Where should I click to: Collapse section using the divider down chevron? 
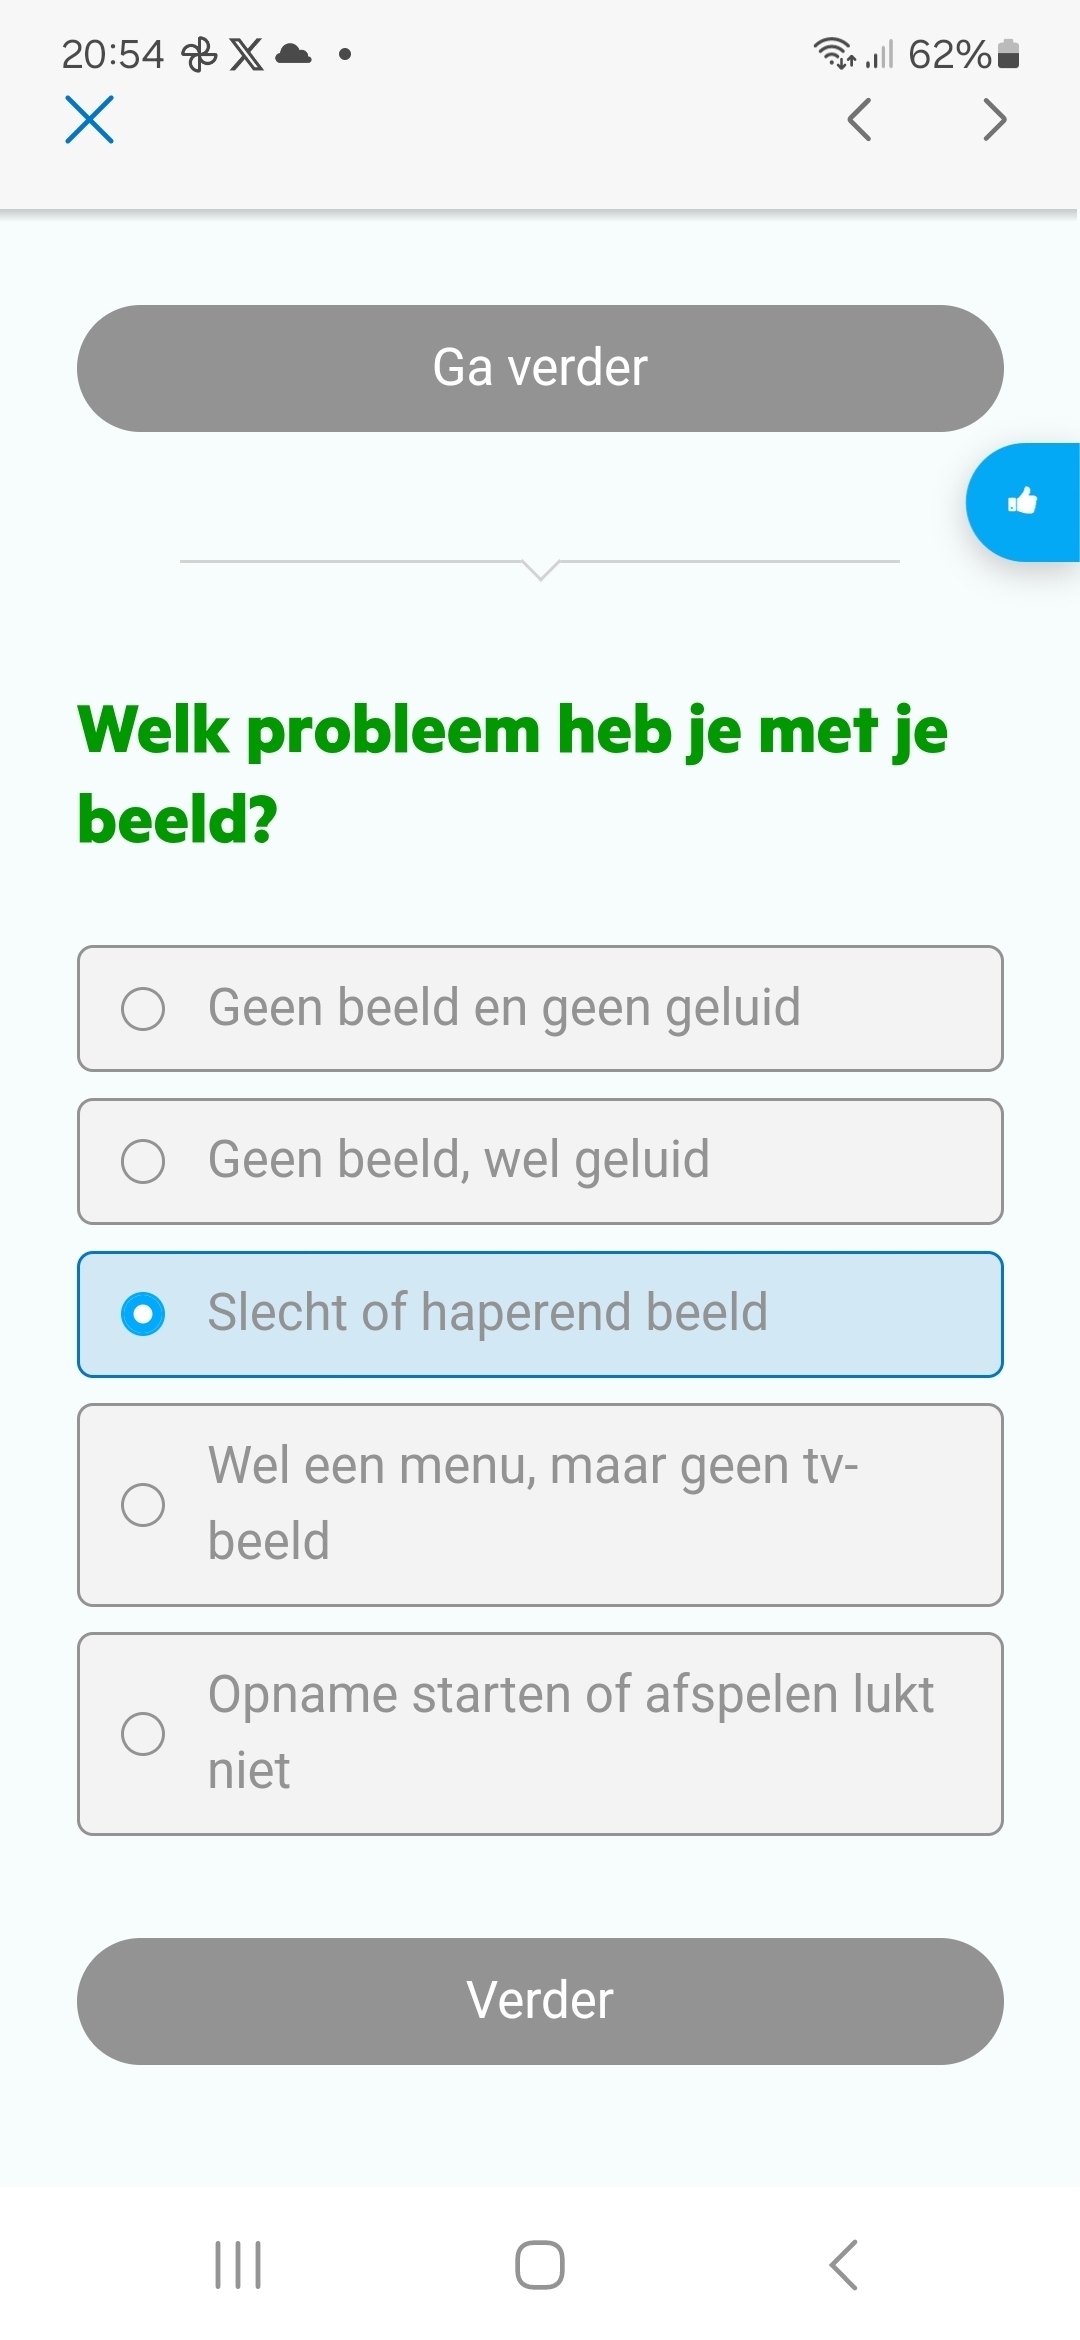[540, 570]
